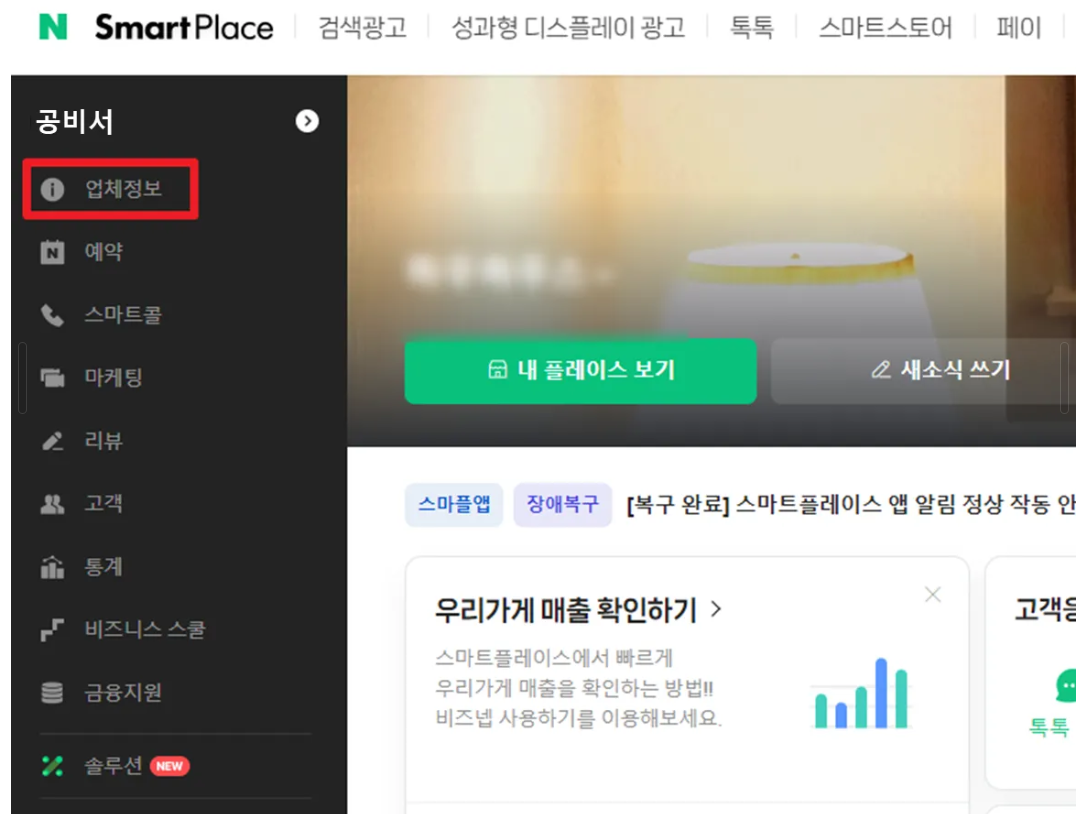
Task: Click the 통계 chart icon
Action: click(x=53, y=567)
